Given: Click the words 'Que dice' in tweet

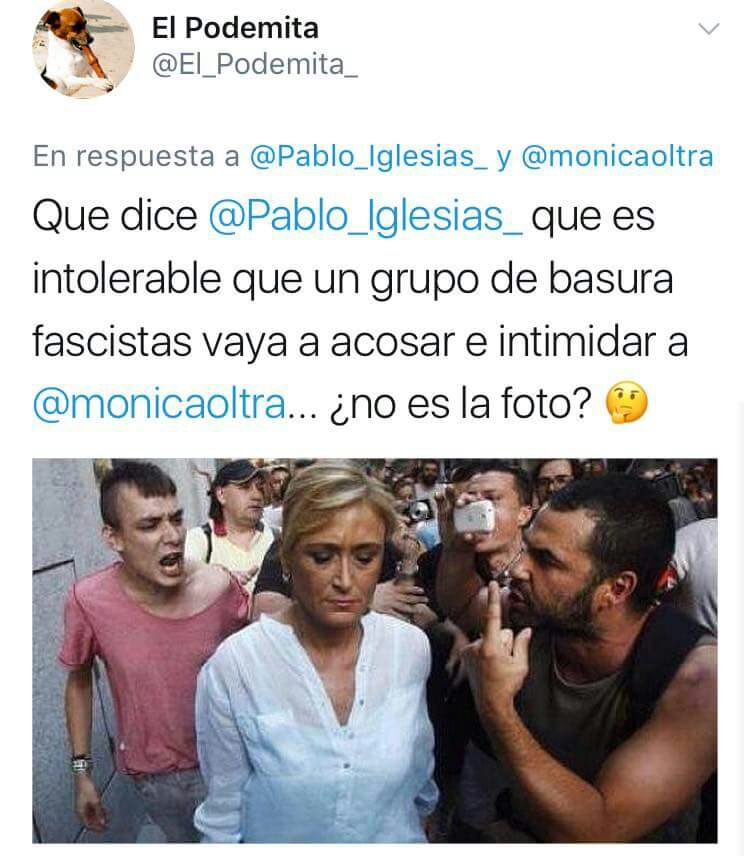Looking at the screenshot, I should (x=115, y=217).
